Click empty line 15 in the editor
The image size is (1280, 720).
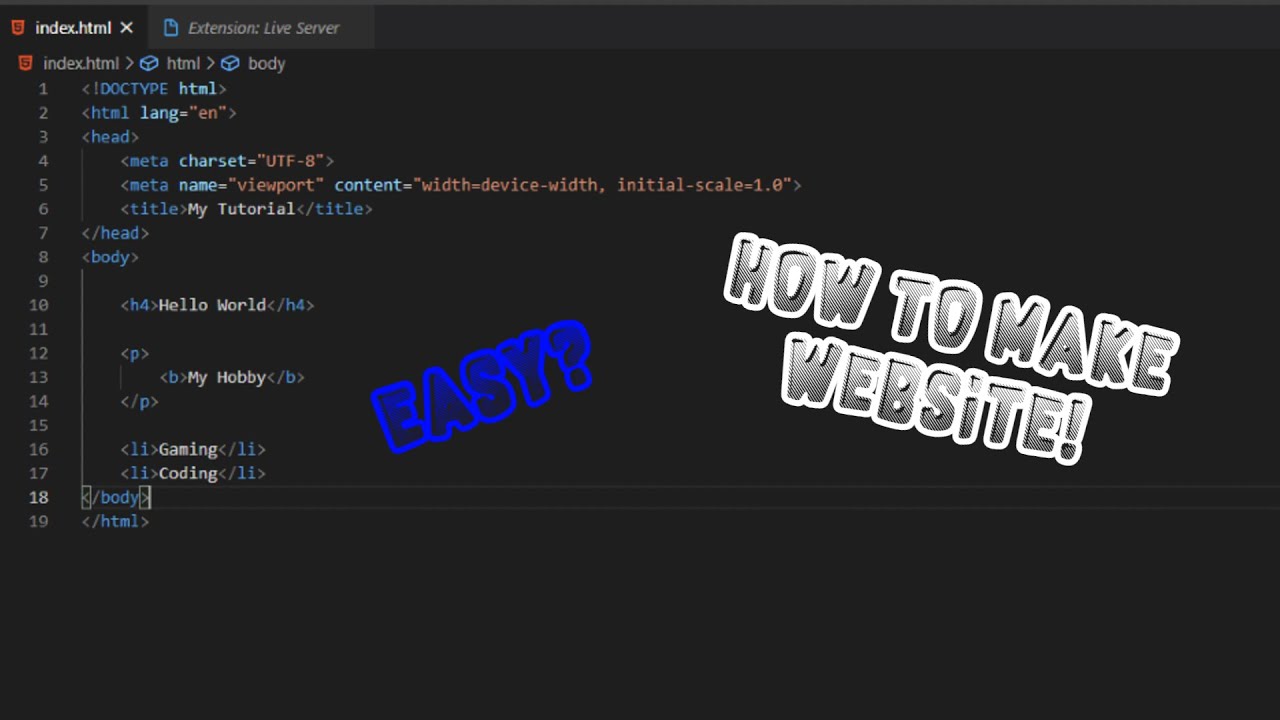[x=680, y=425]
